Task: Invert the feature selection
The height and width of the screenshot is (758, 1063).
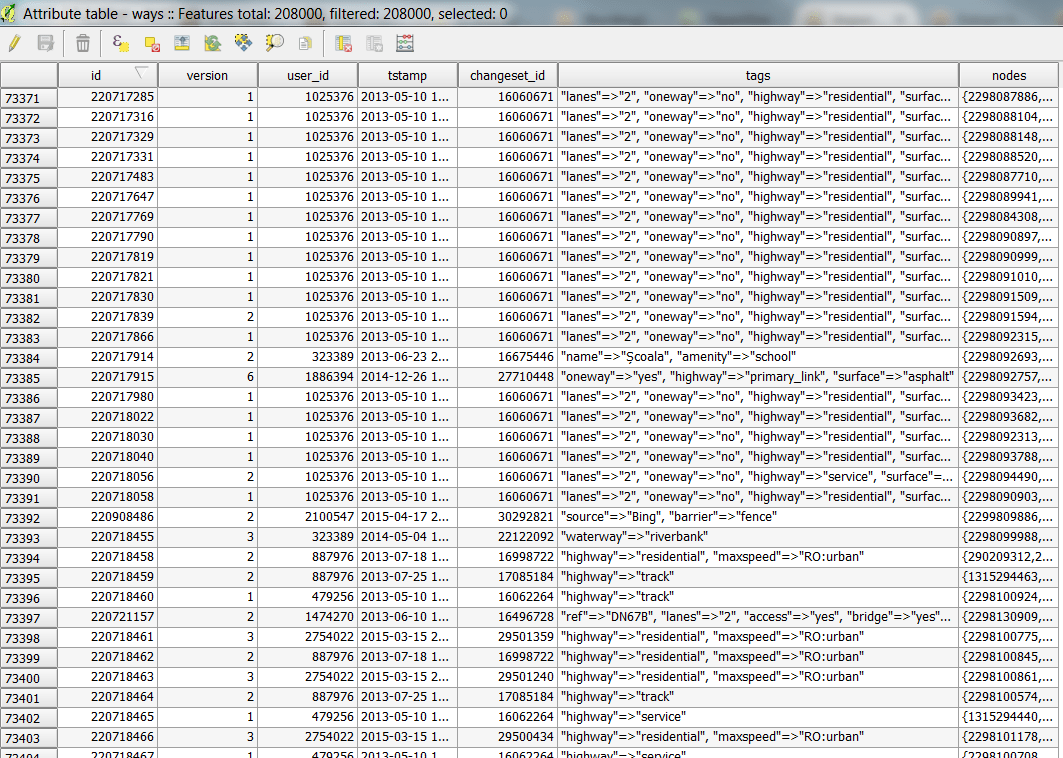Action: coord(214,43)
